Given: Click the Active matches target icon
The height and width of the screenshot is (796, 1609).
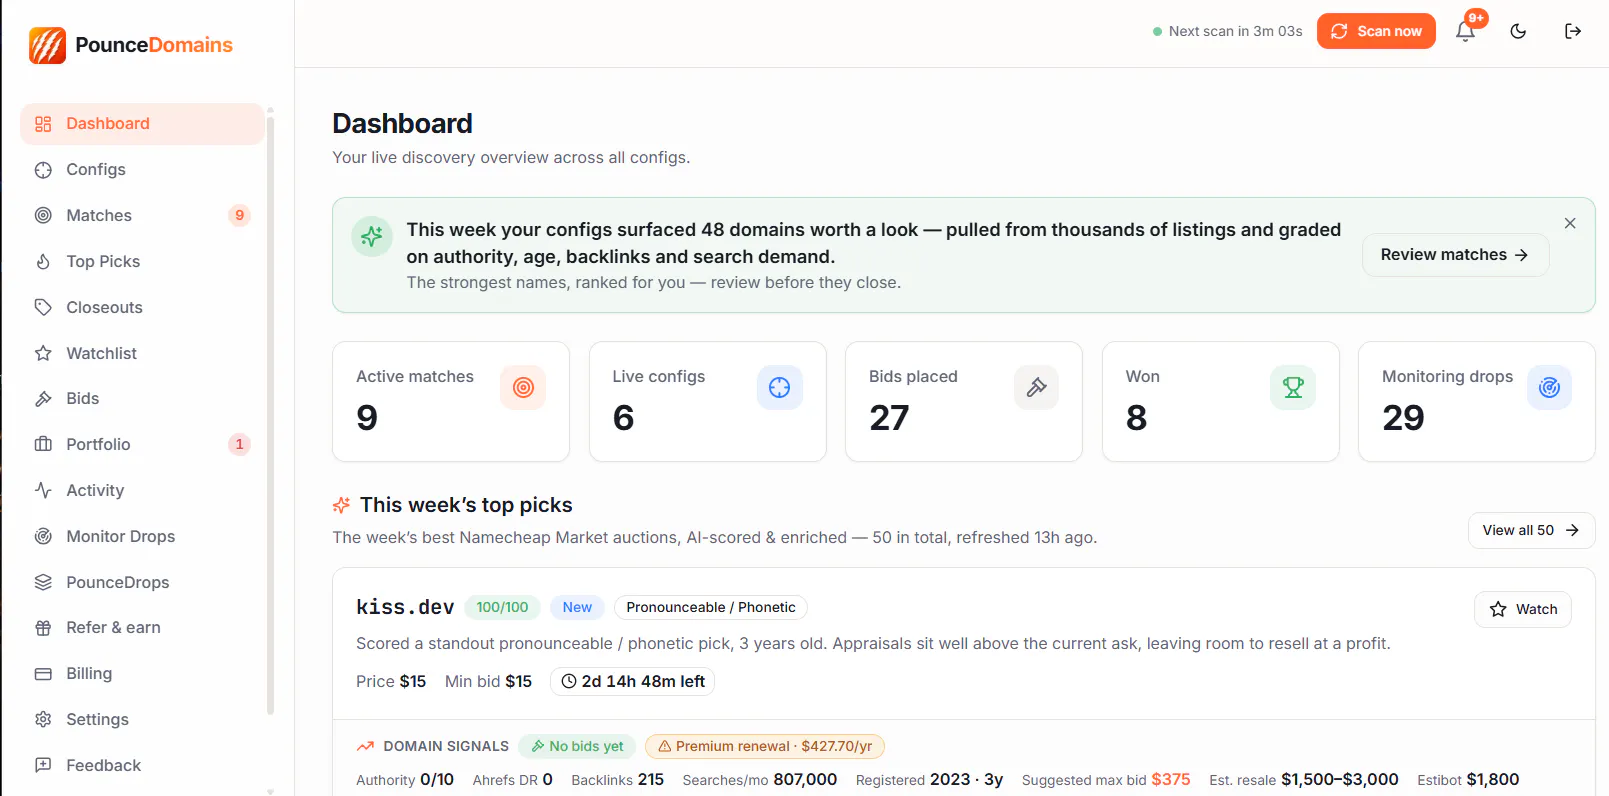Looking at the screenshot, I should coord(523,387).
